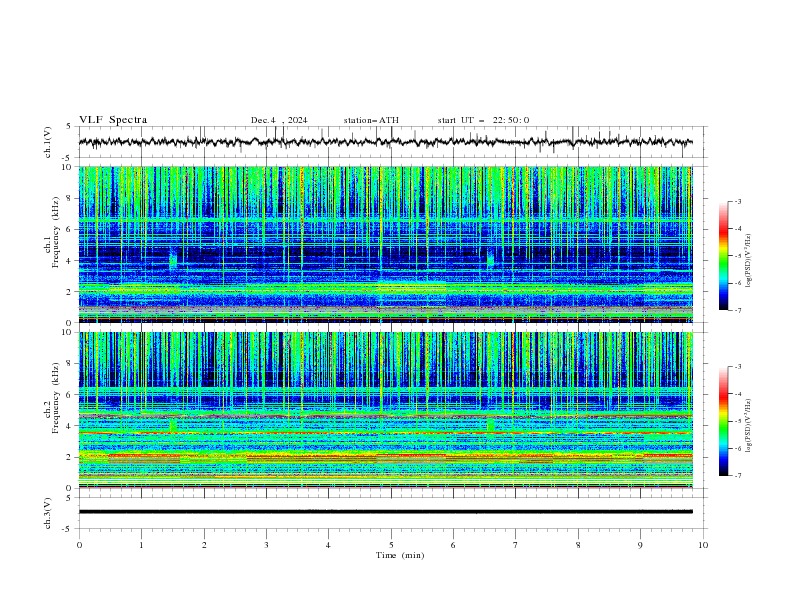792x612 pixels.
Task: Click the "10" tick on the Time axis
Action: (x=703, y=545)
